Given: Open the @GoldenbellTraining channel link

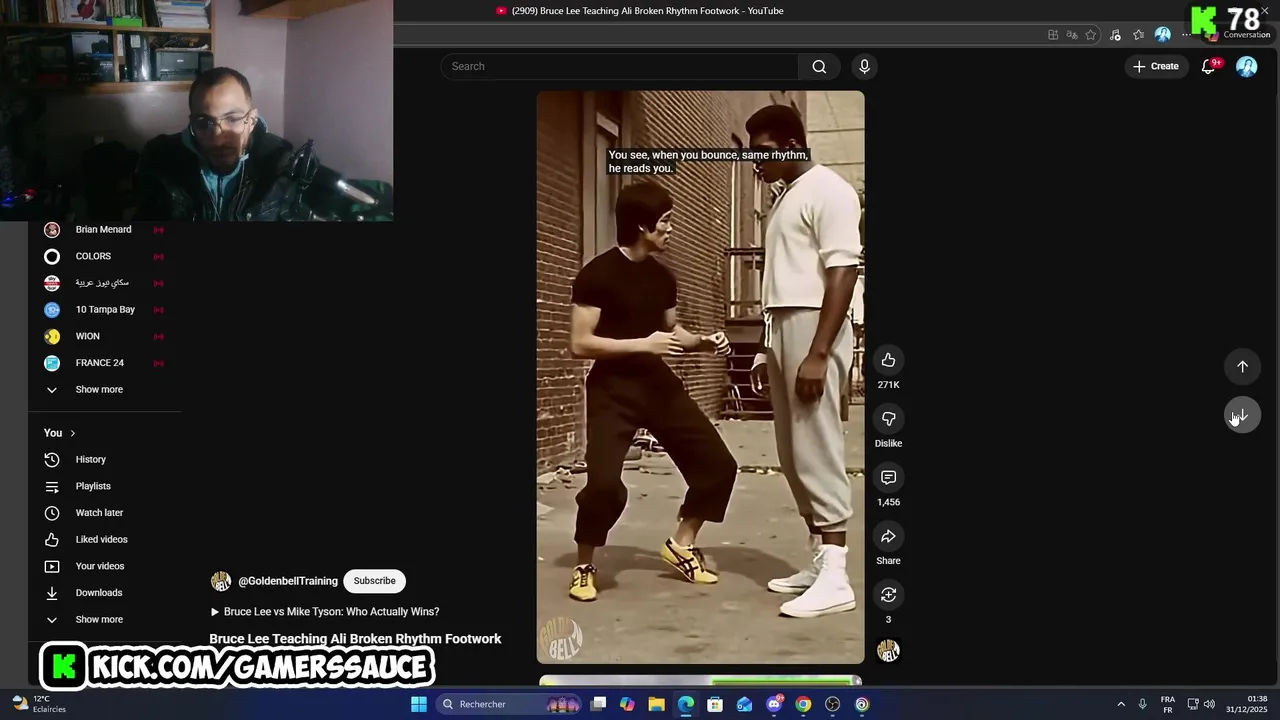Looking at the screenshot, I should coord(288,581).
